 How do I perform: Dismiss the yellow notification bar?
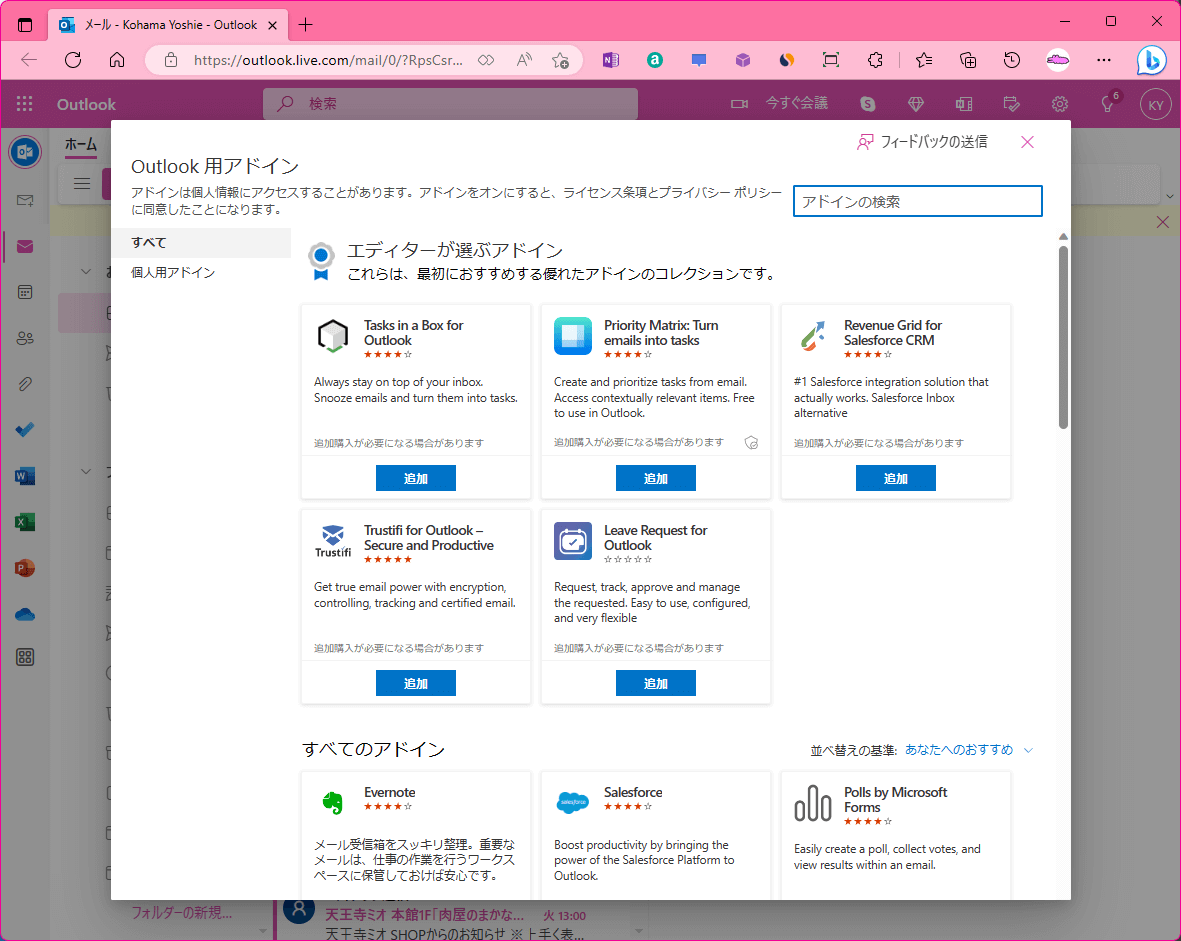1162,222
